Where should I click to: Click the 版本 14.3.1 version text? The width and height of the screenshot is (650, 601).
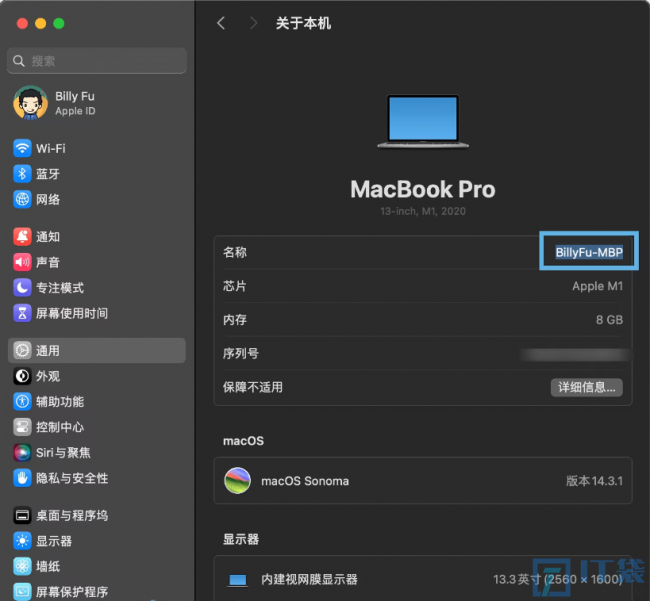tap(594, 481)
